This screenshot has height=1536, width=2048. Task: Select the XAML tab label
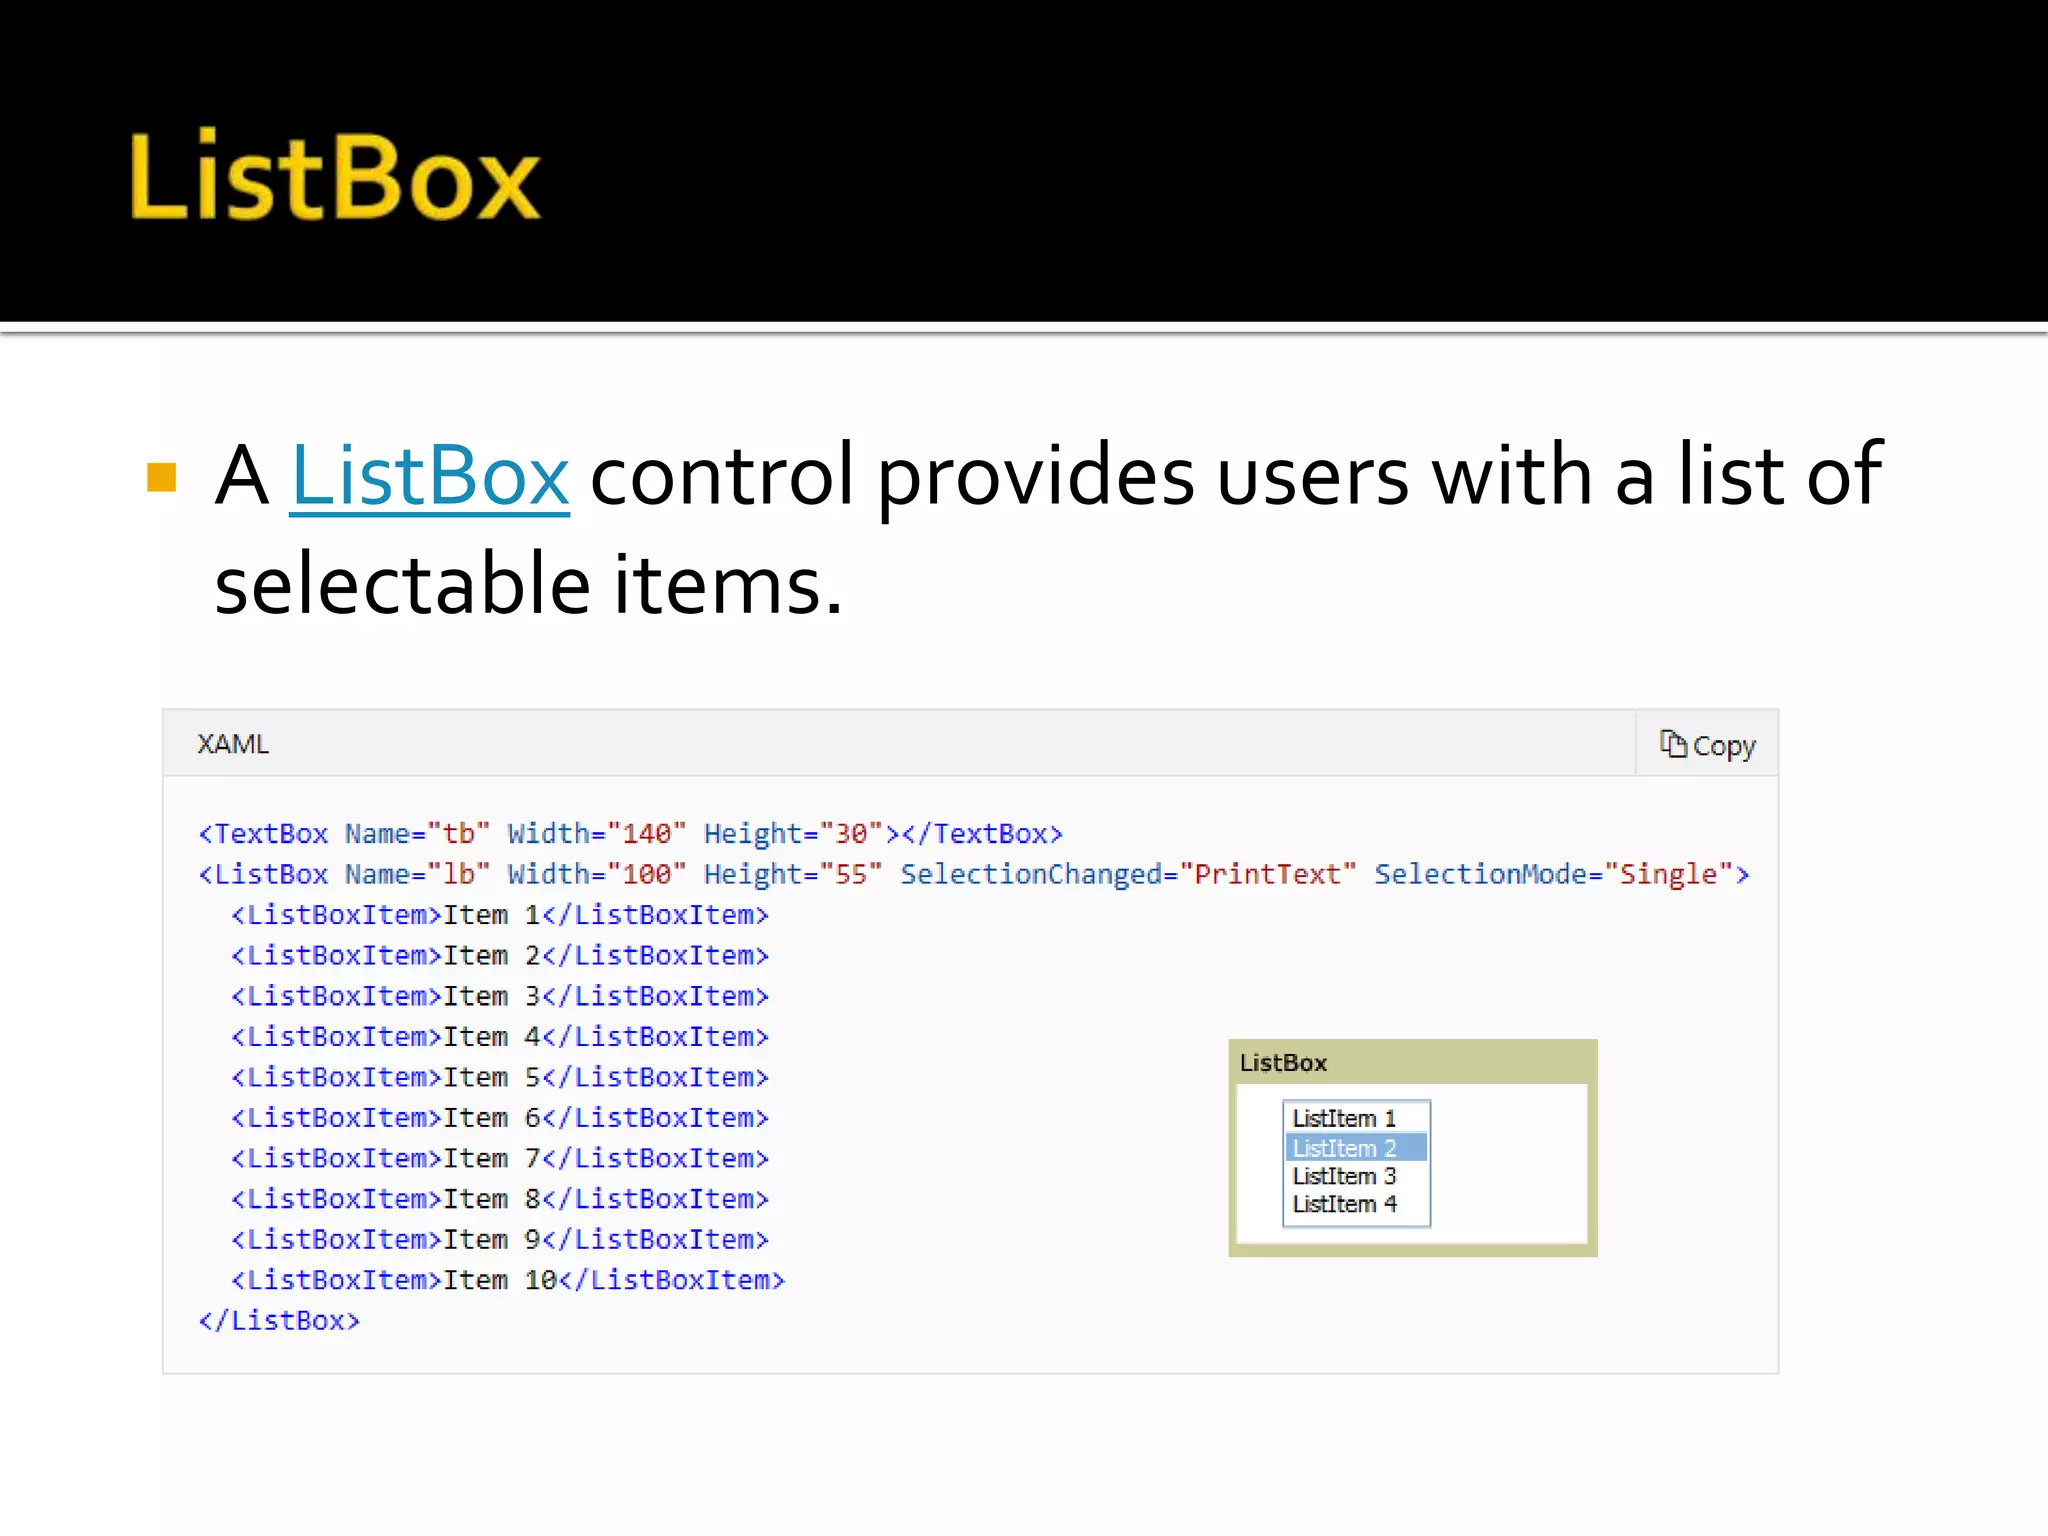pyautogui.click(x=233, y=744)
